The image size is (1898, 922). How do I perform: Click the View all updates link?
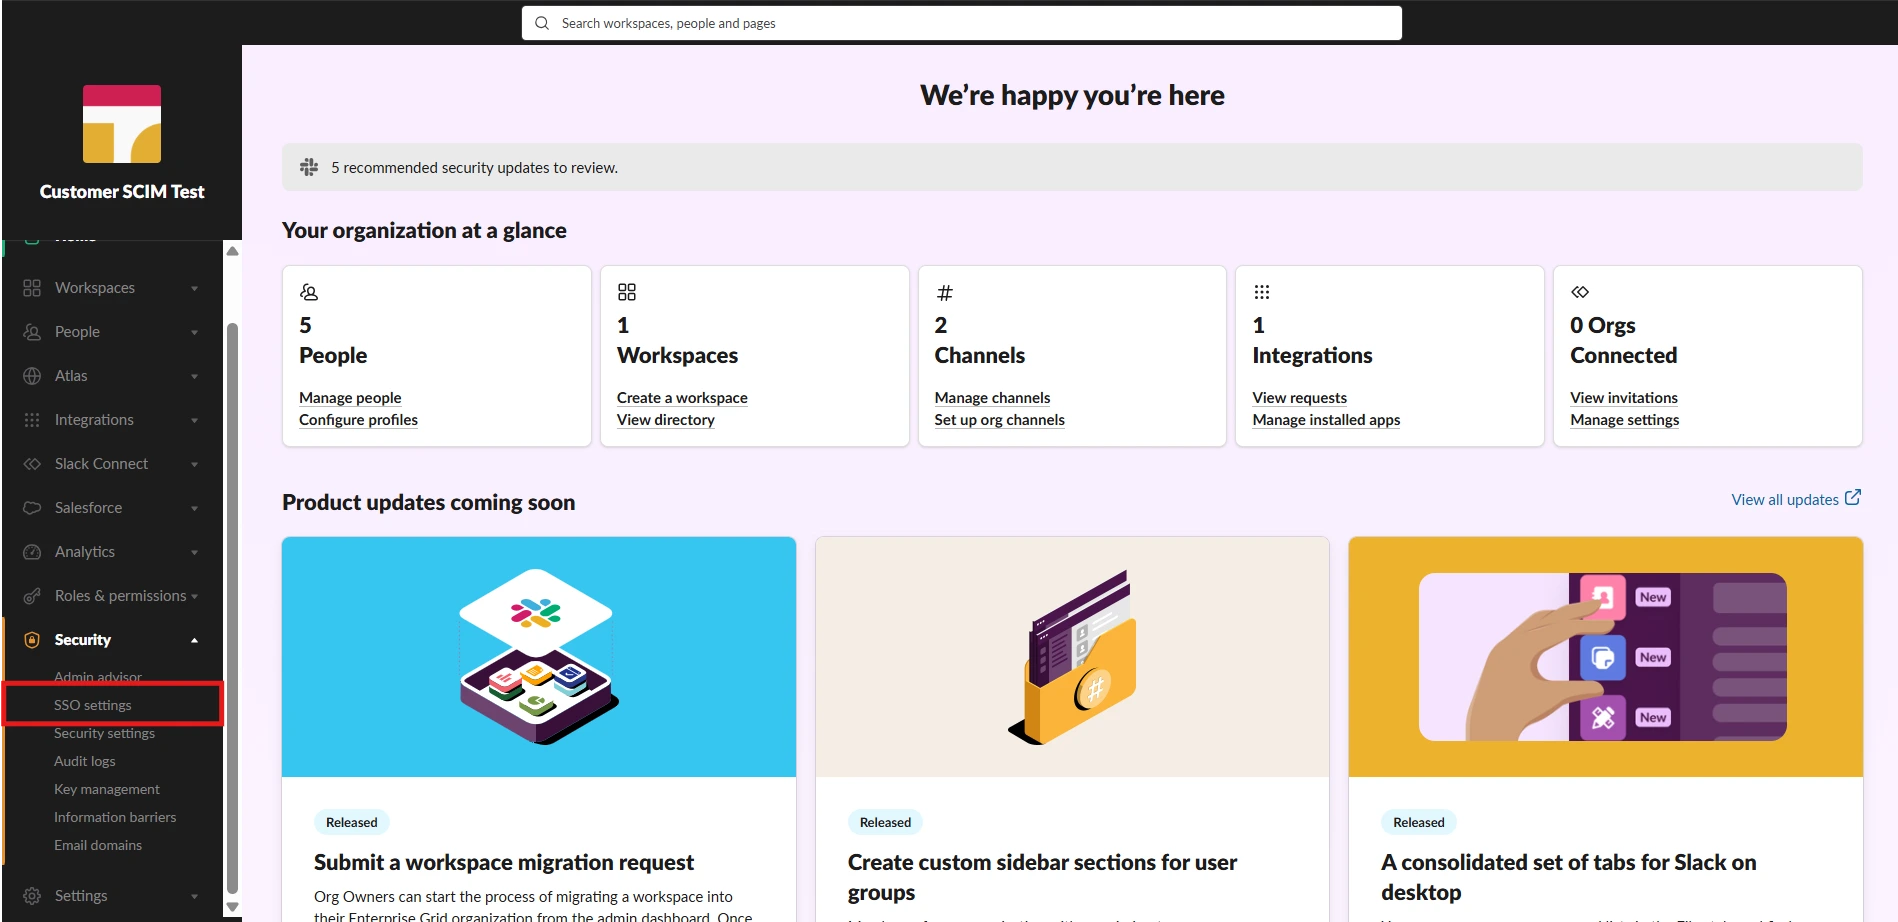(x=1785, y=499)
